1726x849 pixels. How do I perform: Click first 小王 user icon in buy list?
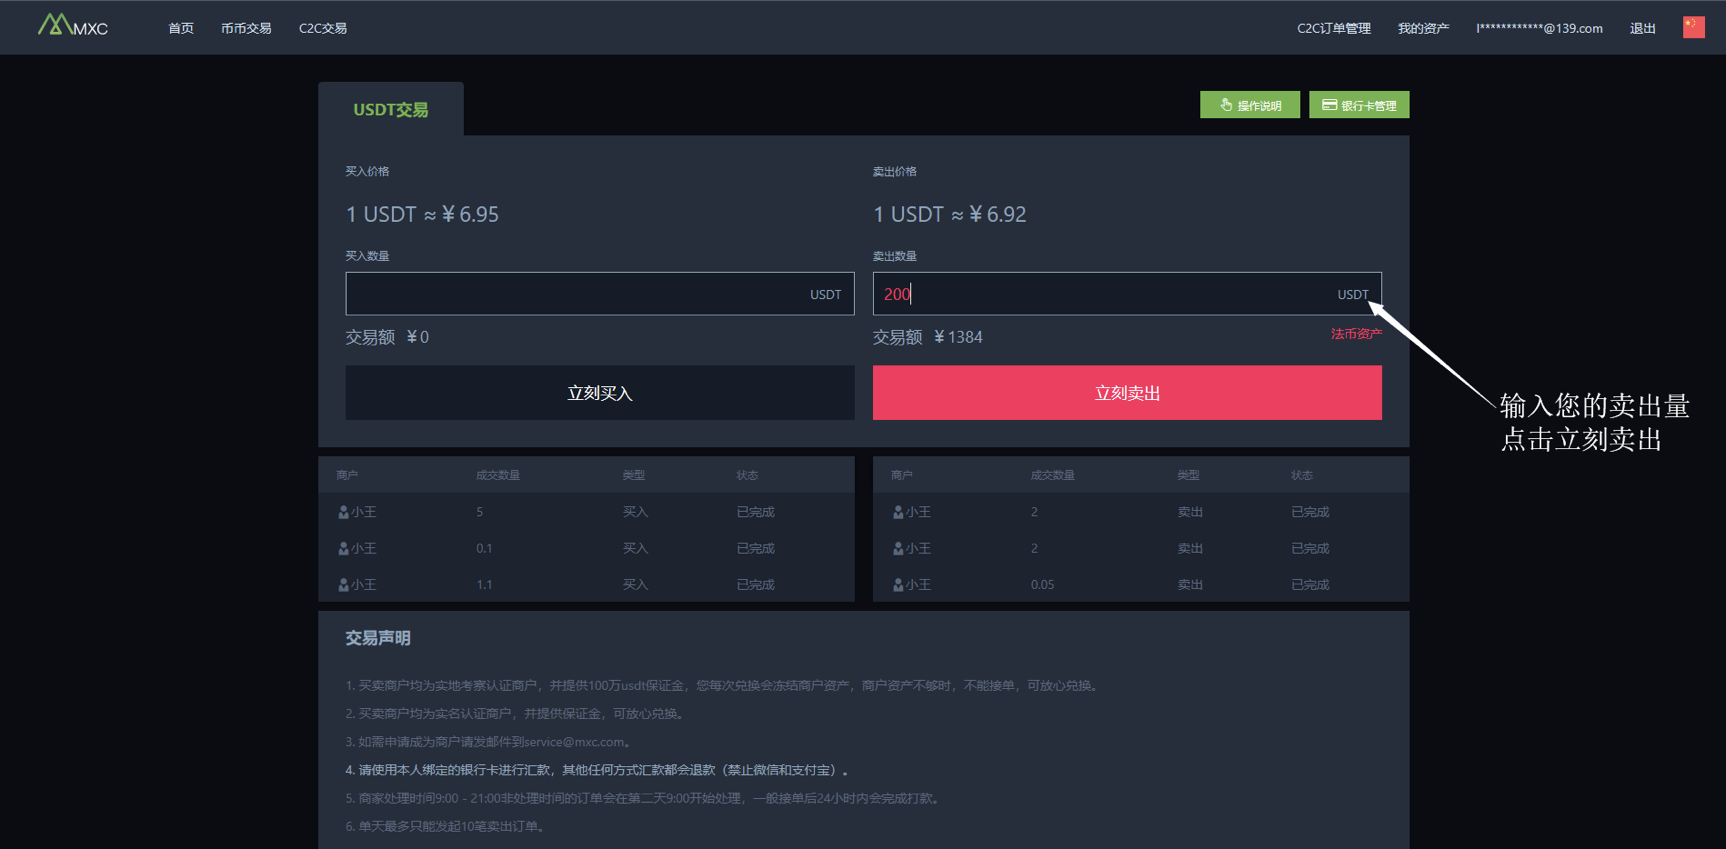click(x=343, y=512)
